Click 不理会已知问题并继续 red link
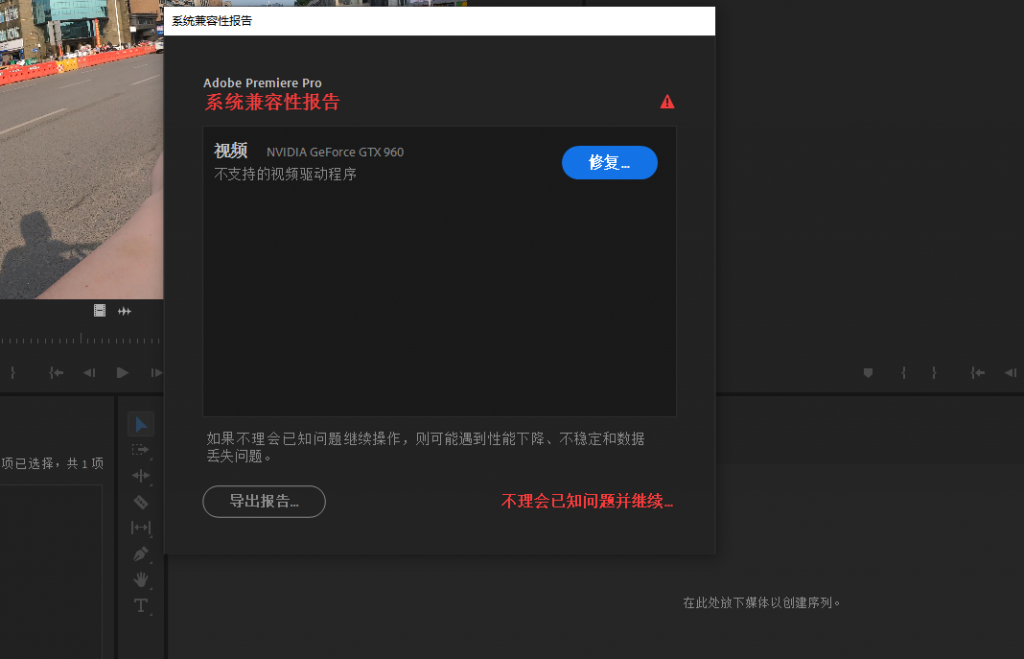Screen dimensions: 1024x659 pos(586,501)
